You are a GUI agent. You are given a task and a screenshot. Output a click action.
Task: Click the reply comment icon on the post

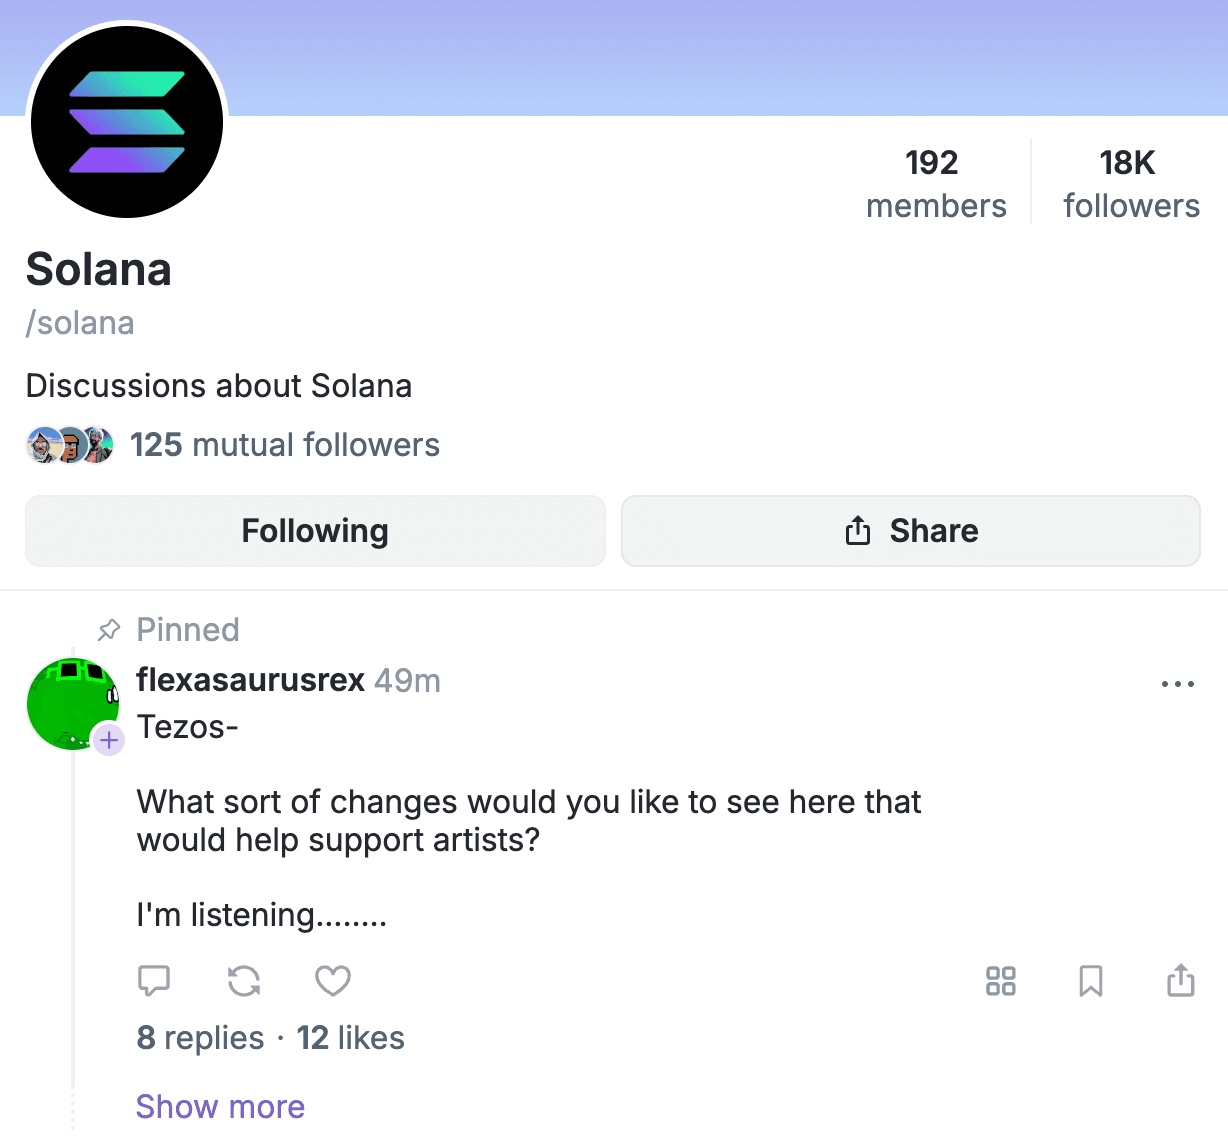[x=154, y=981]
